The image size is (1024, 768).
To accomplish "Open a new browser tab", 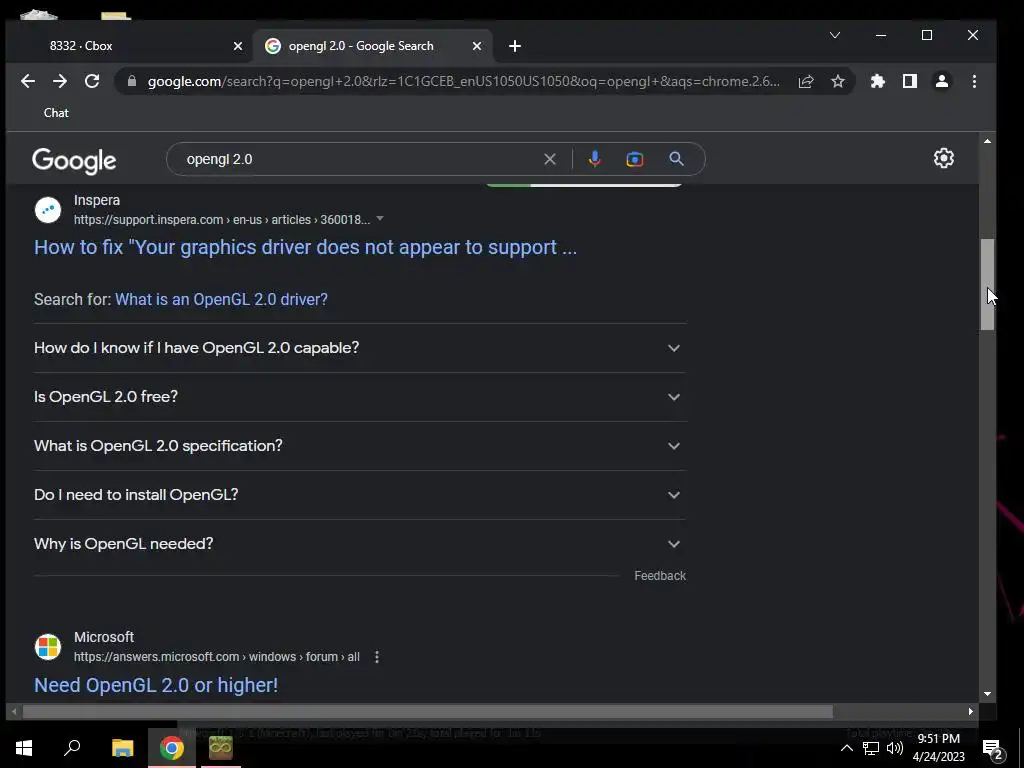I will click(x=515, y=46).
